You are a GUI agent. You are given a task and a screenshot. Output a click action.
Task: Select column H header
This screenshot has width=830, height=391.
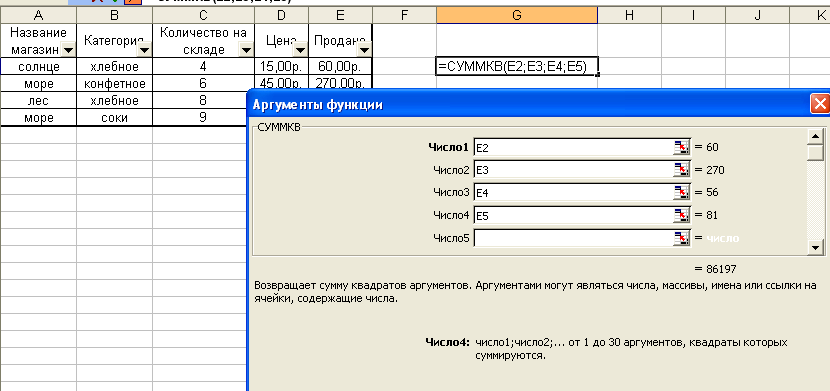pyautogui.click(x=629, y=15)
